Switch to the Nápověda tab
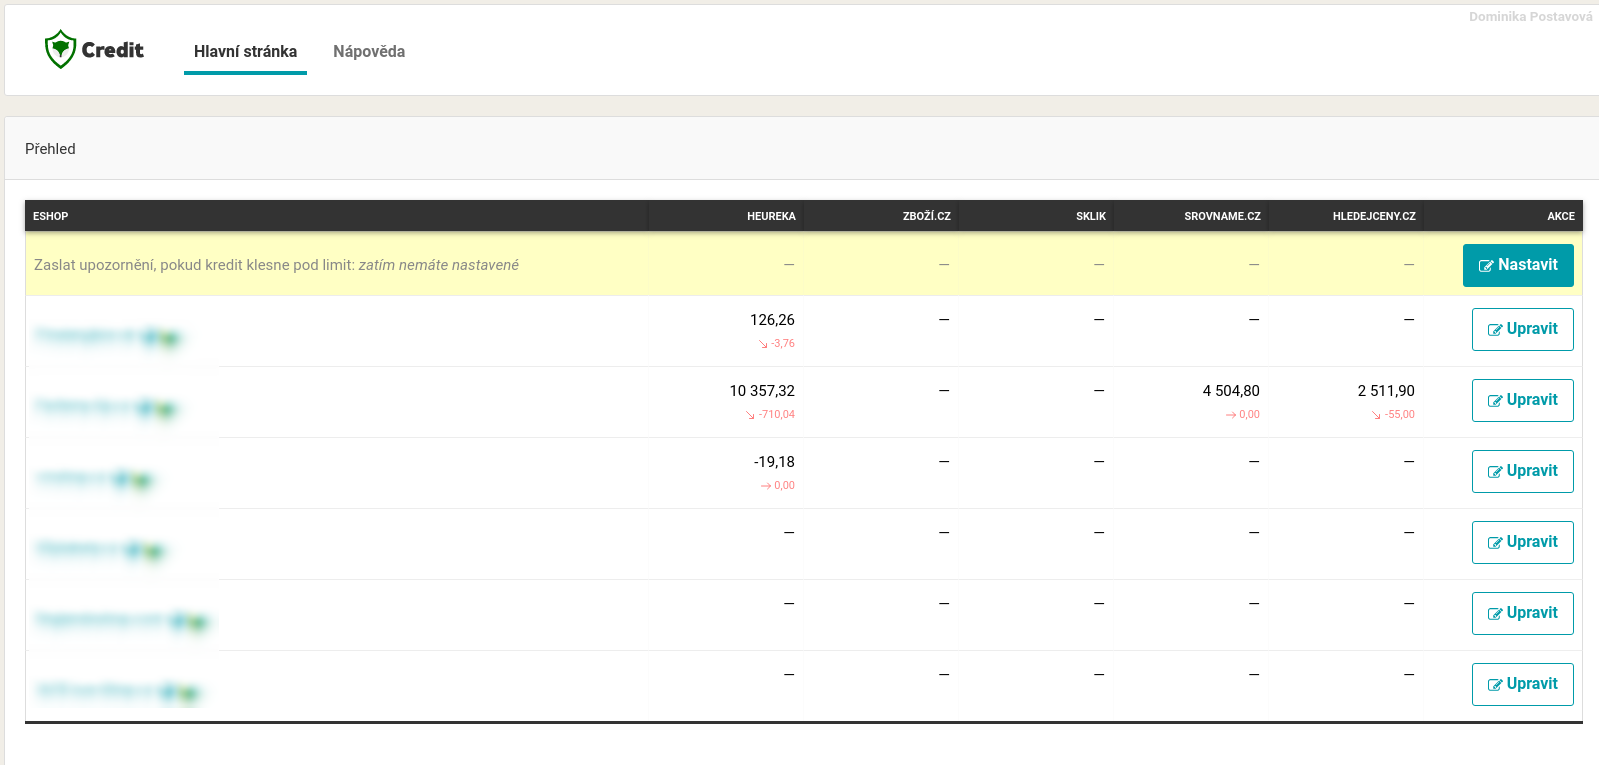Image resolution: width=1599 pixels, height=765 pixels. tap(369, 52)
